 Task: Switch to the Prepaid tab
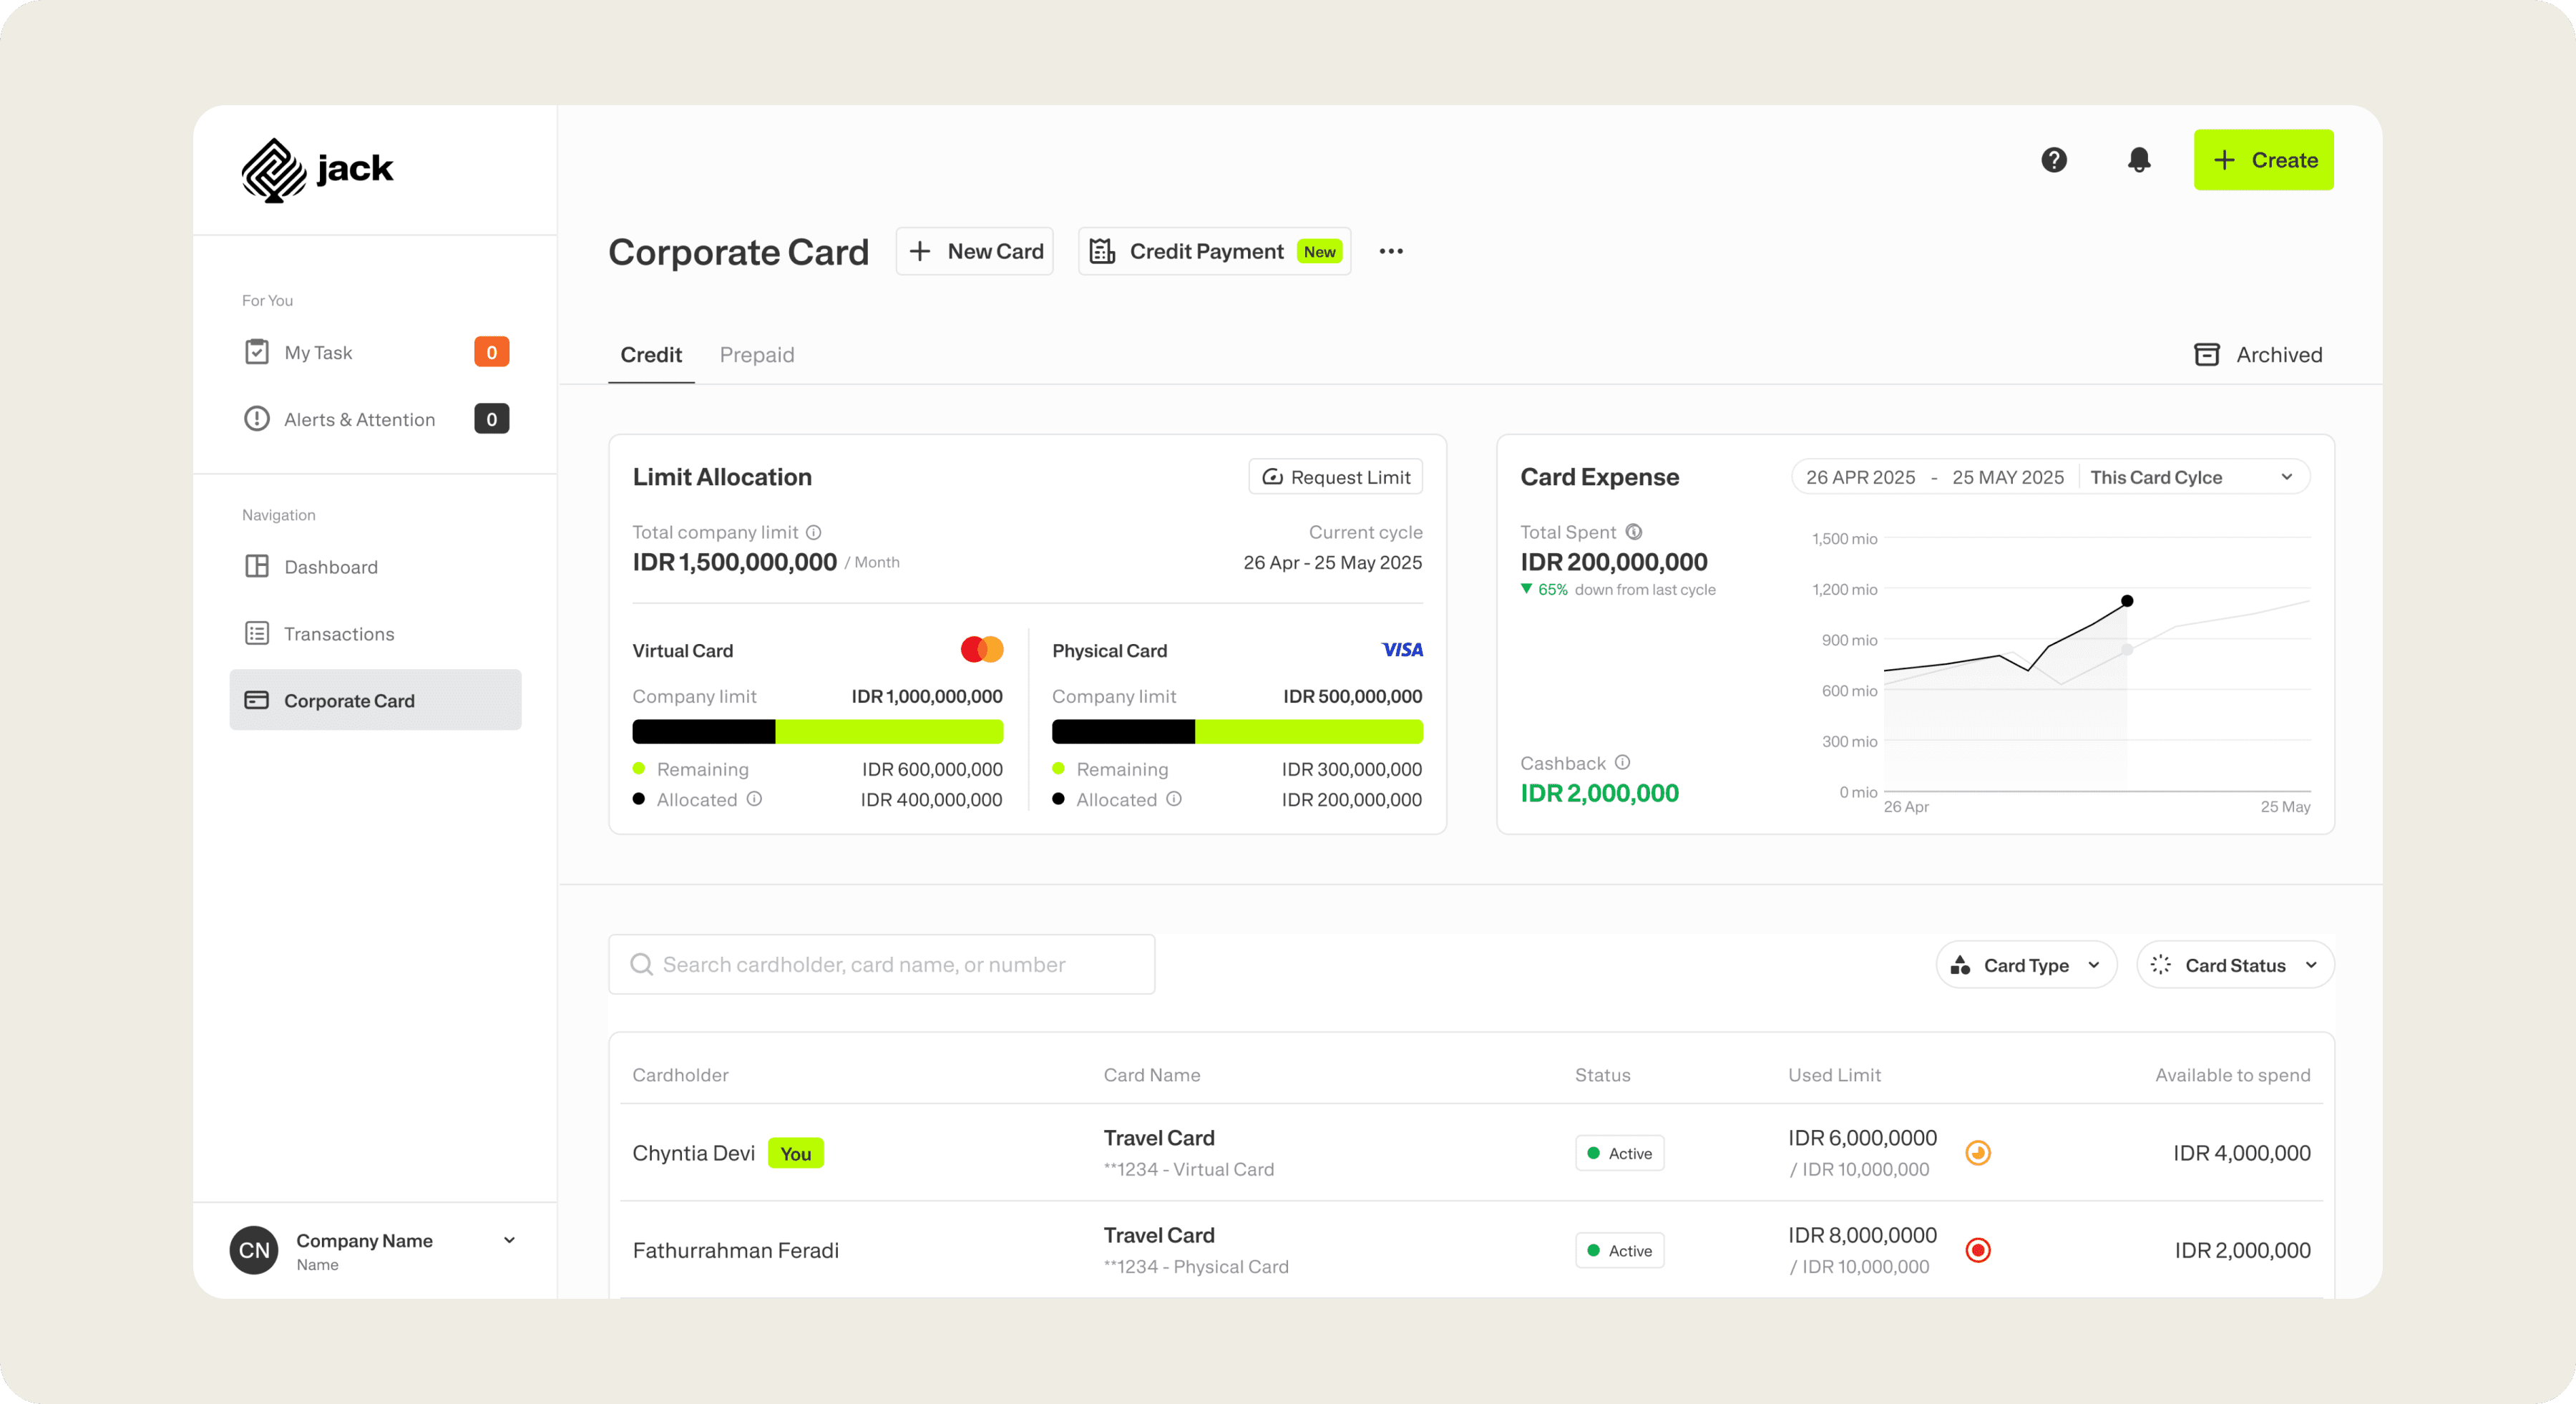(x=757, y=355)
